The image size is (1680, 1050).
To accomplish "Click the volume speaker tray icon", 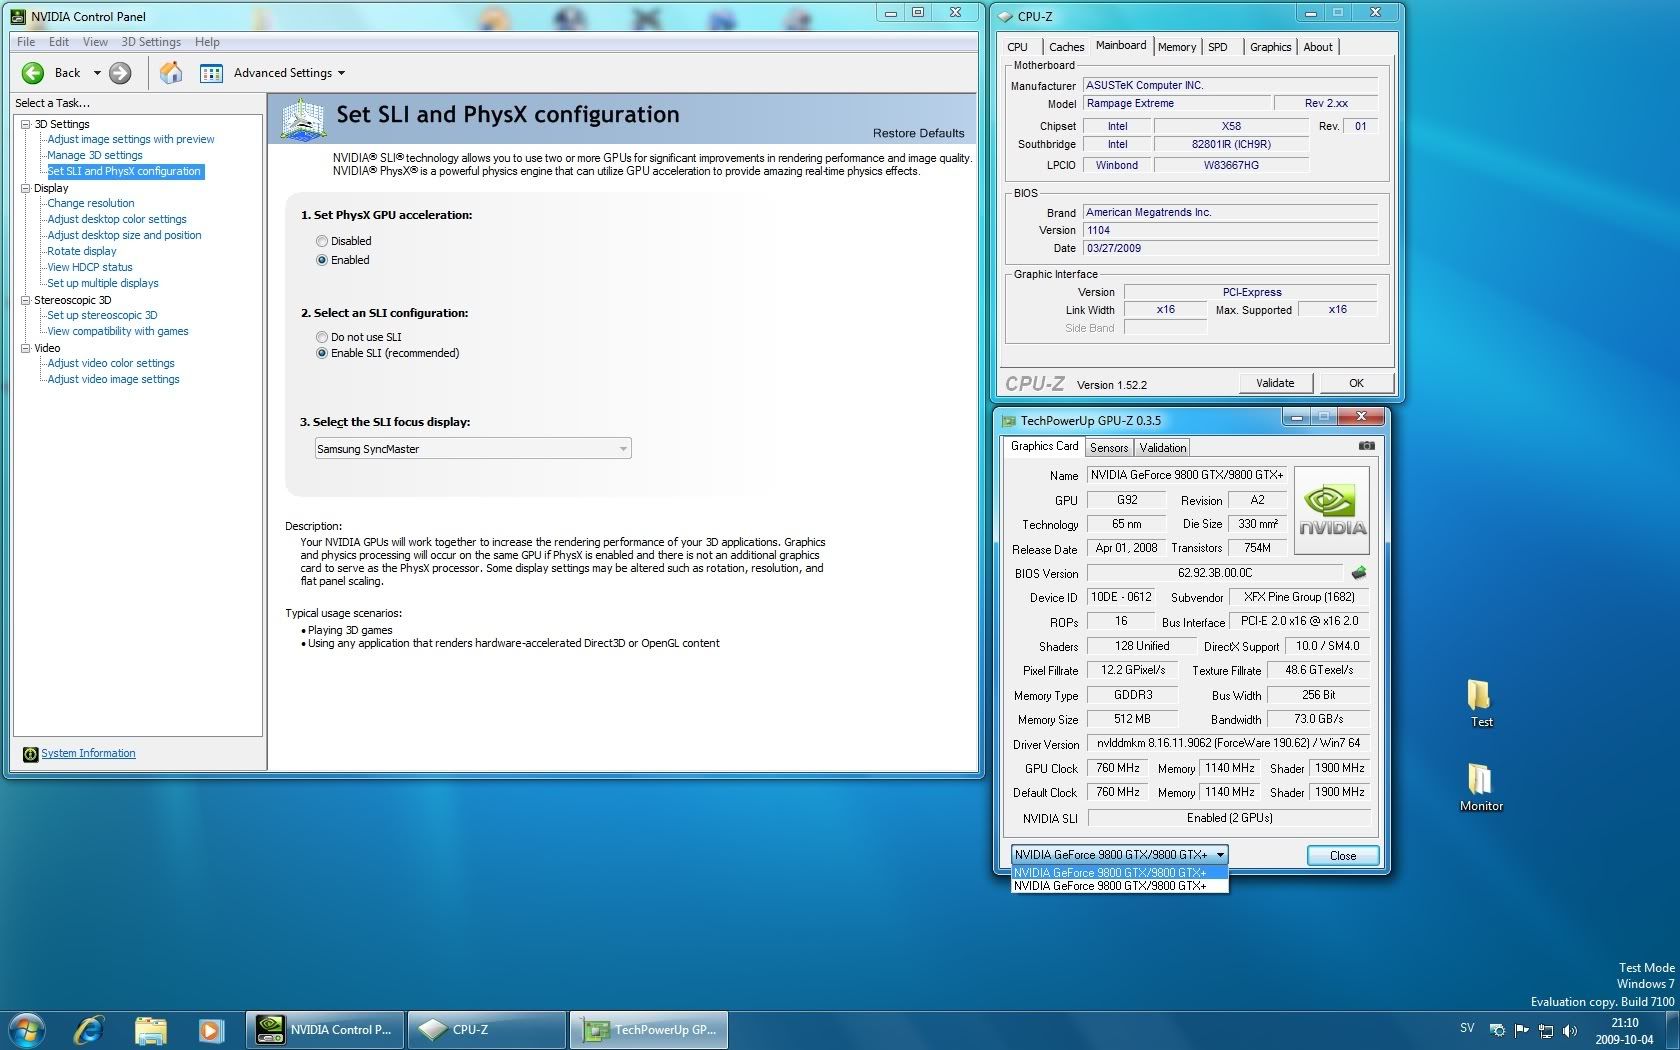I will 1570,1030.
